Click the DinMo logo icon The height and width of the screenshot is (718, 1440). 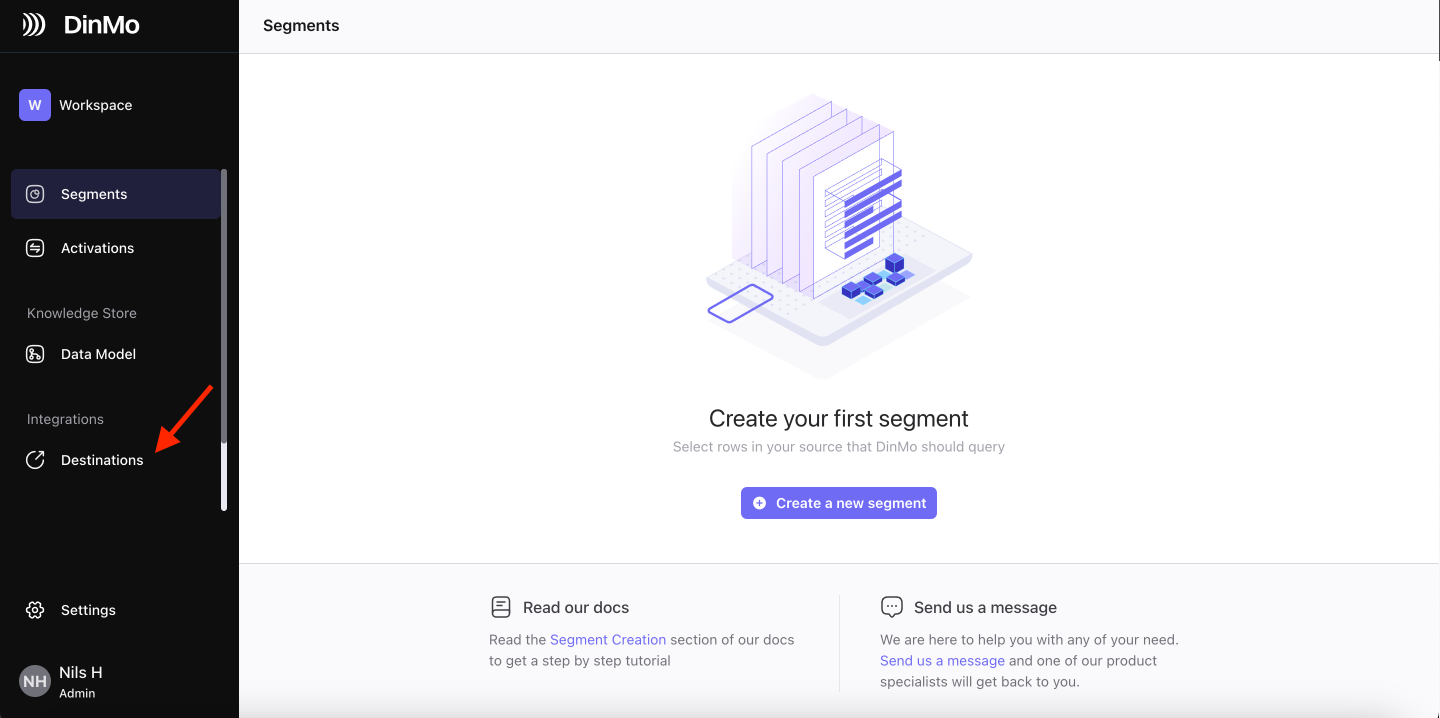(x=34, y=25)
